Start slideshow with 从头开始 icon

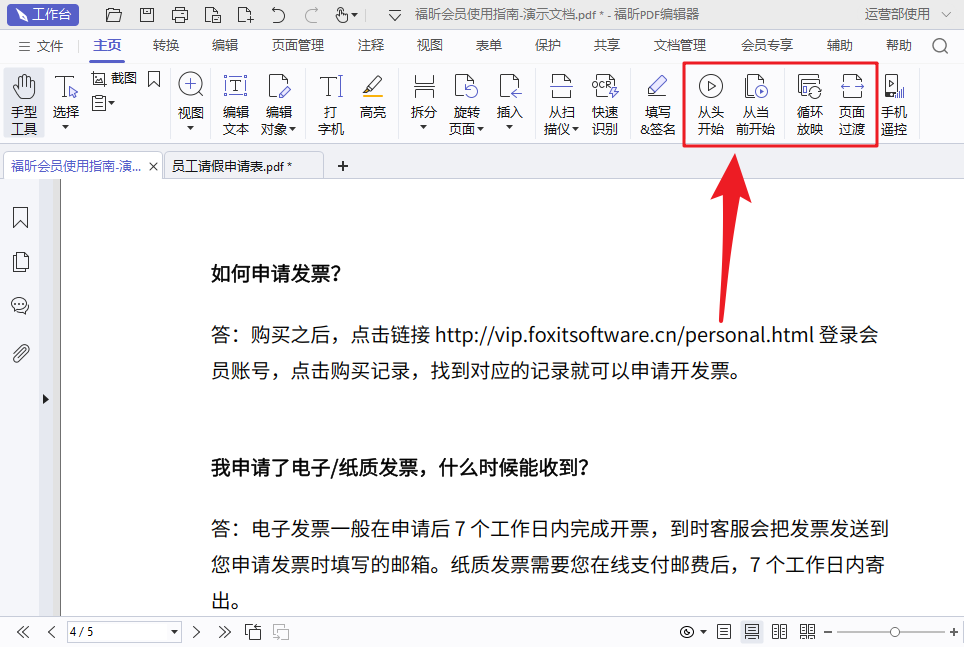point(711,100)
